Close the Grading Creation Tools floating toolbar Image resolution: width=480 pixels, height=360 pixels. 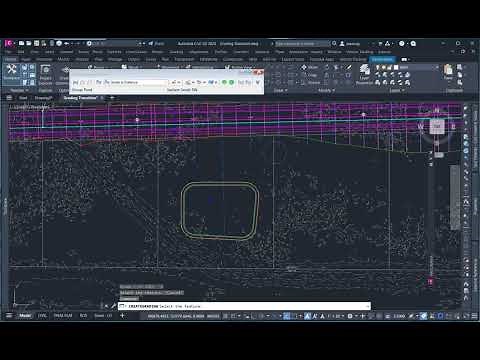pos(259,72)
